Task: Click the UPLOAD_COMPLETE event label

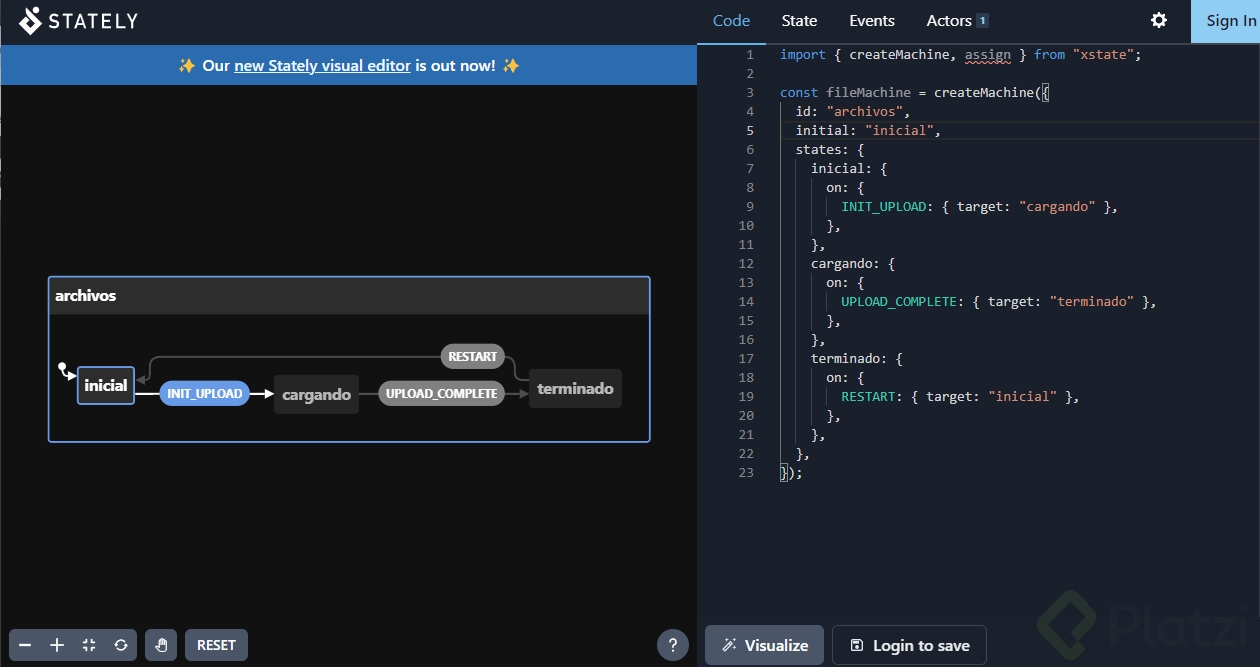Action: click(x=441, y=394)
